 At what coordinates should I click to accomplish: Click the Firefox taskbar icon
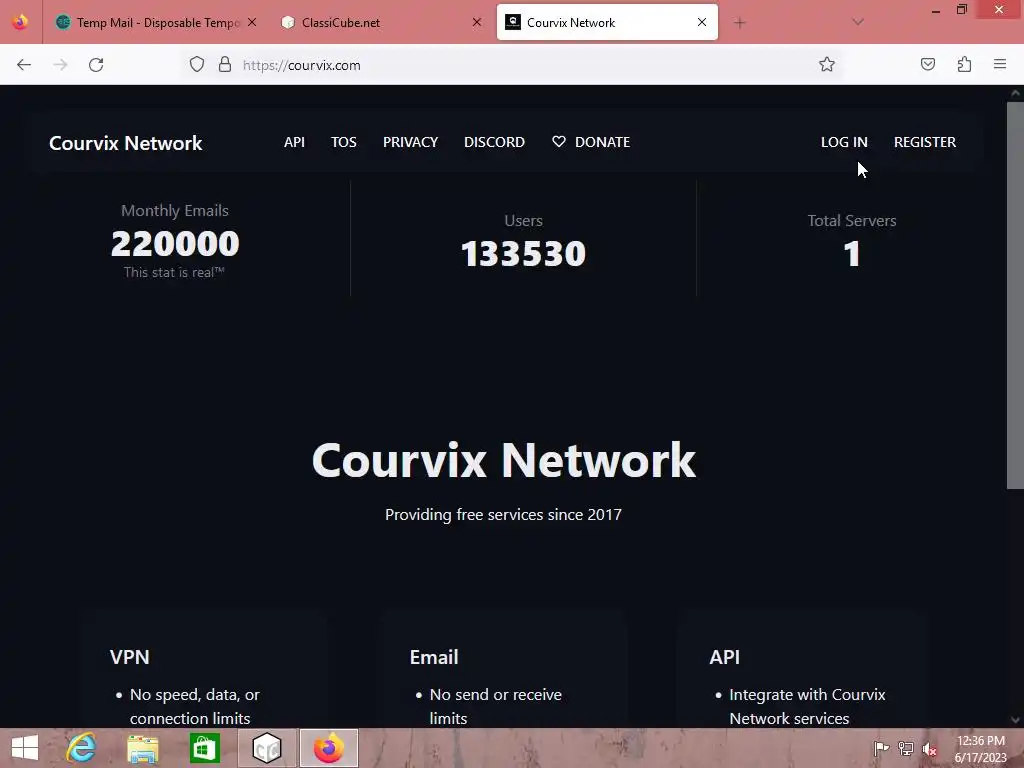point(328,748)
